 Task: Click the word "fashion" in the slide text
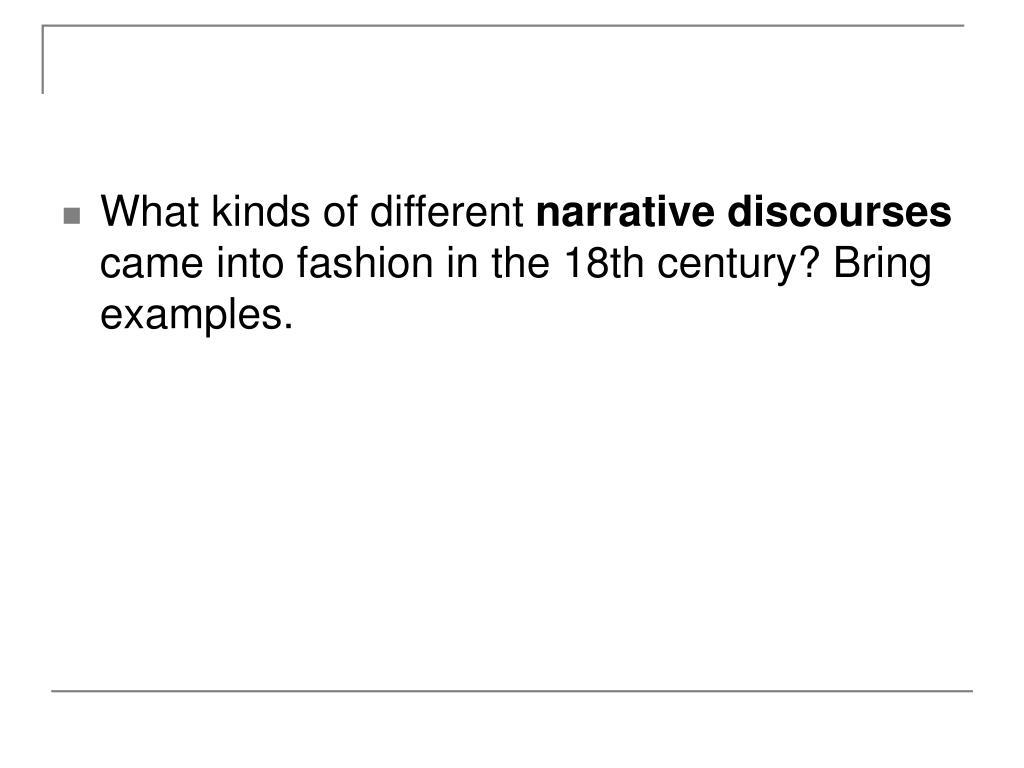click(365, 263)
